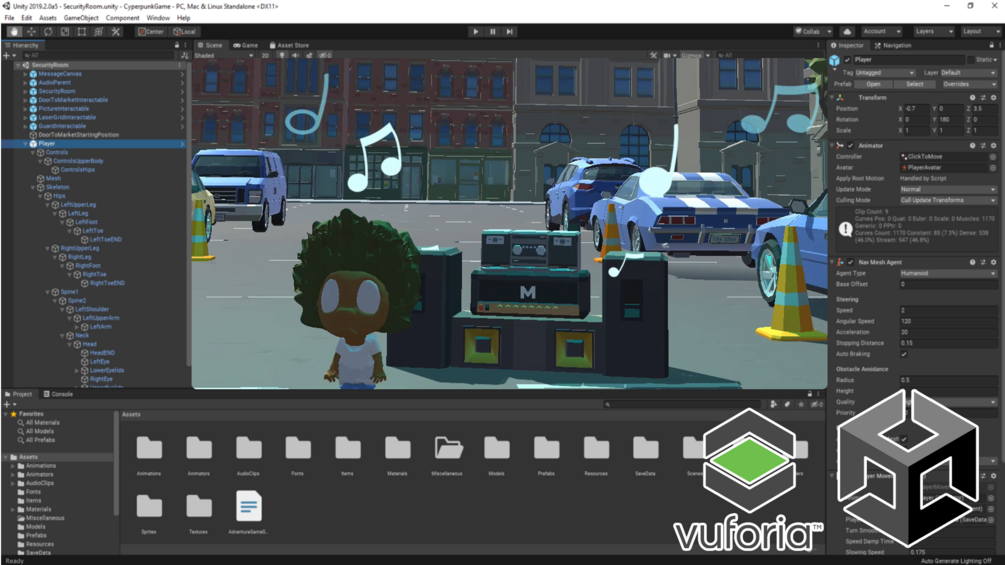
Task: Open the Layout dropdown
Action: coord(981,31)
